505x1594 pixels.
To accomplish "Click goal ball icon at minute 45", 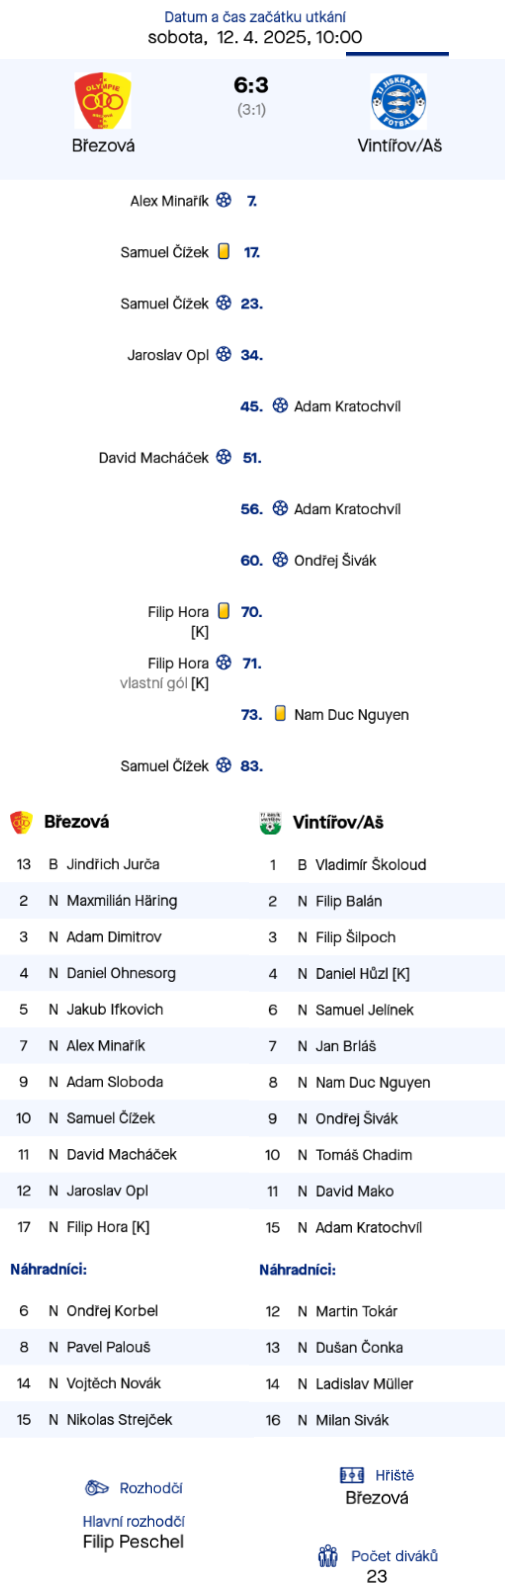I will (x=280, y=406).
